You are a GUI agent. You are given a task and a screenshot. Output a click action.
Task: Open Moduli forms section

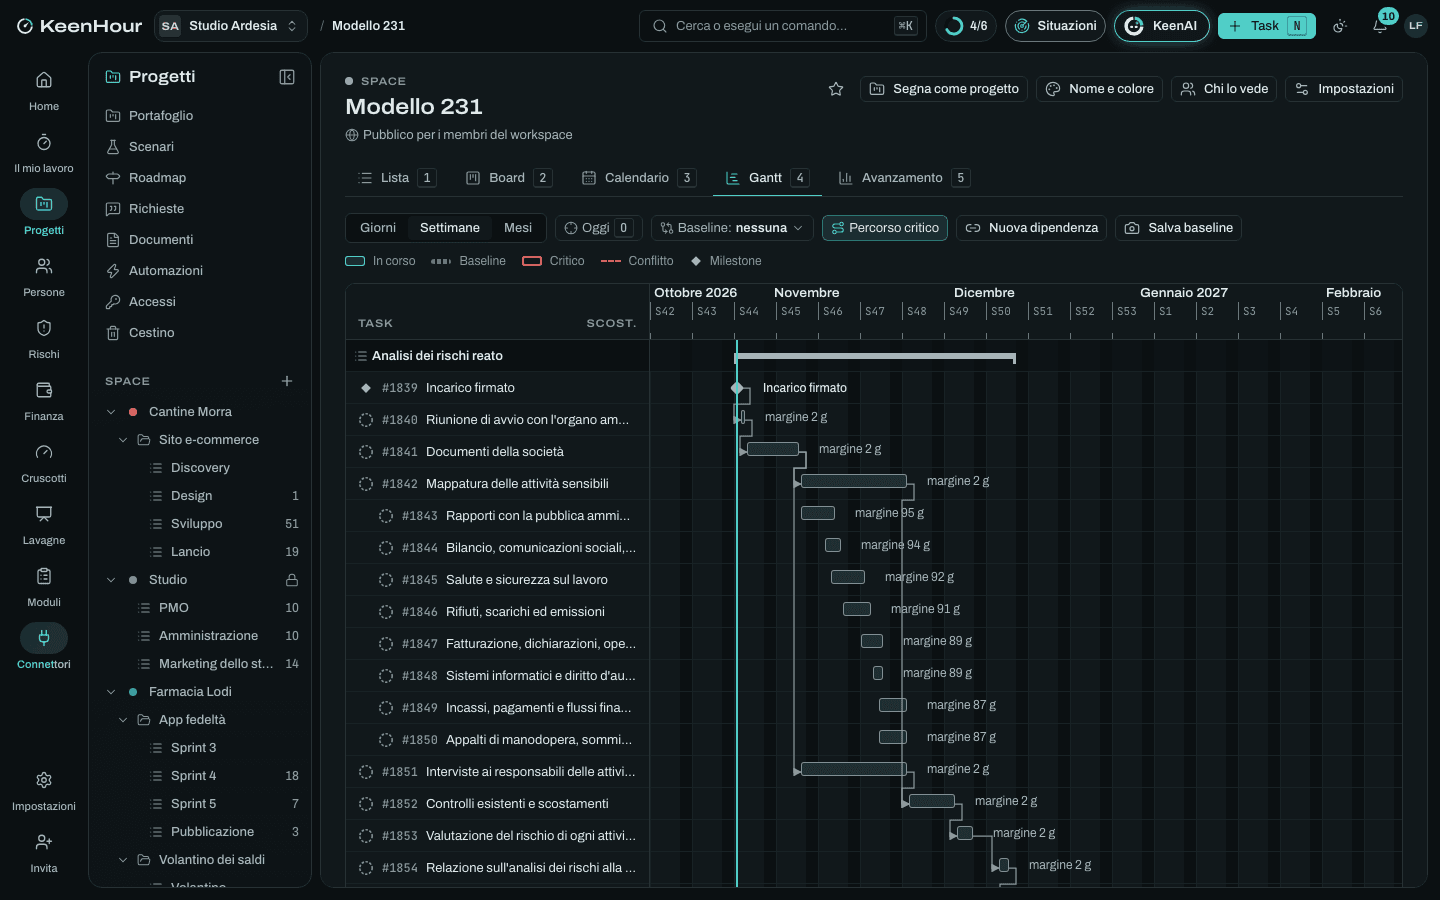click(x=44, y=587)
